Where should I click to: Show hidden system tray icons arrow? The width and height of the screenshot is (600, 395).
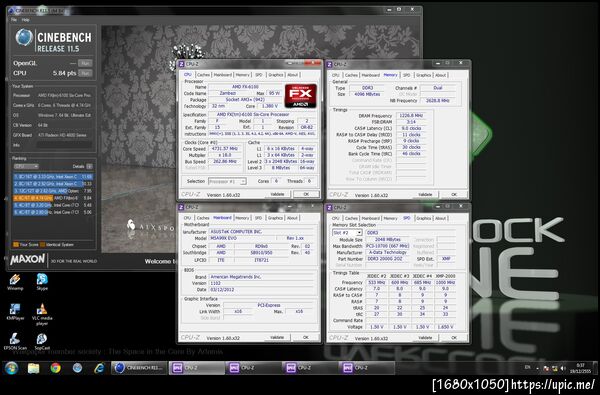click(537, 368)
